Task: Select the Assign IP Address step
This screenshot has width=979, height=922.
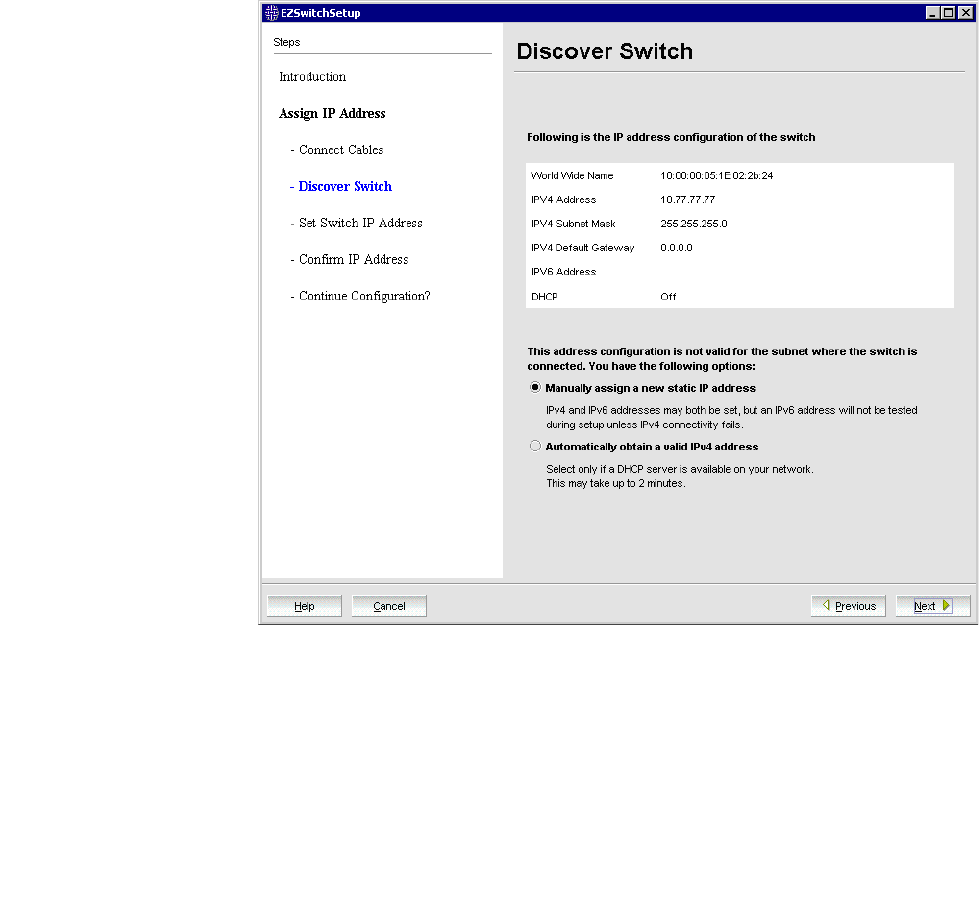Action: click(x=332, y=114)
